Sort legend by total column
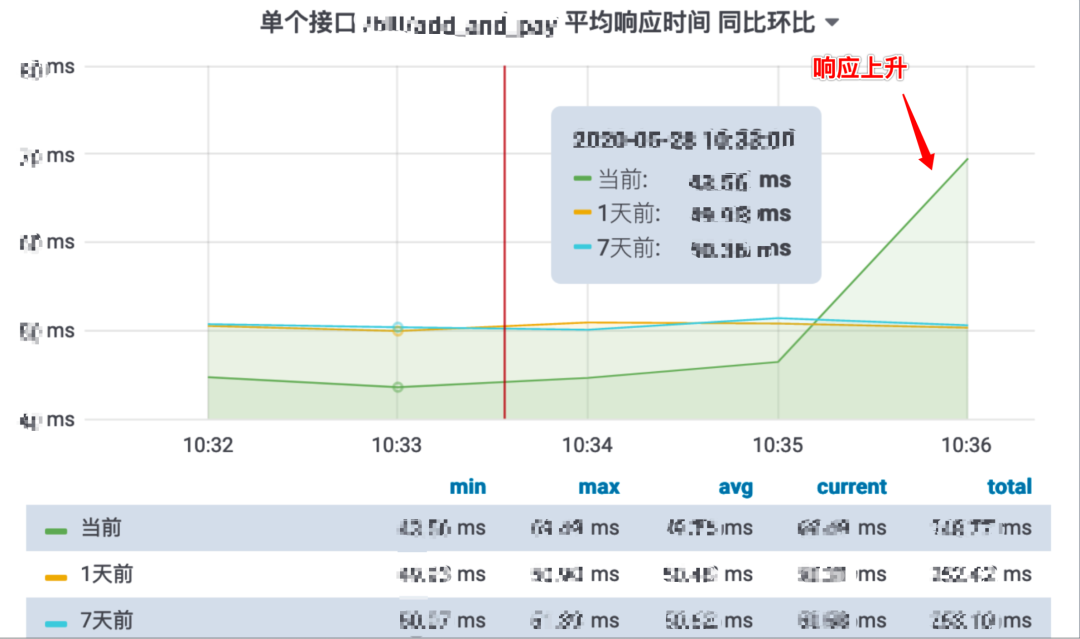Screen dimensions: 1080x639 pyautogui.click(x=1009, y=487)
